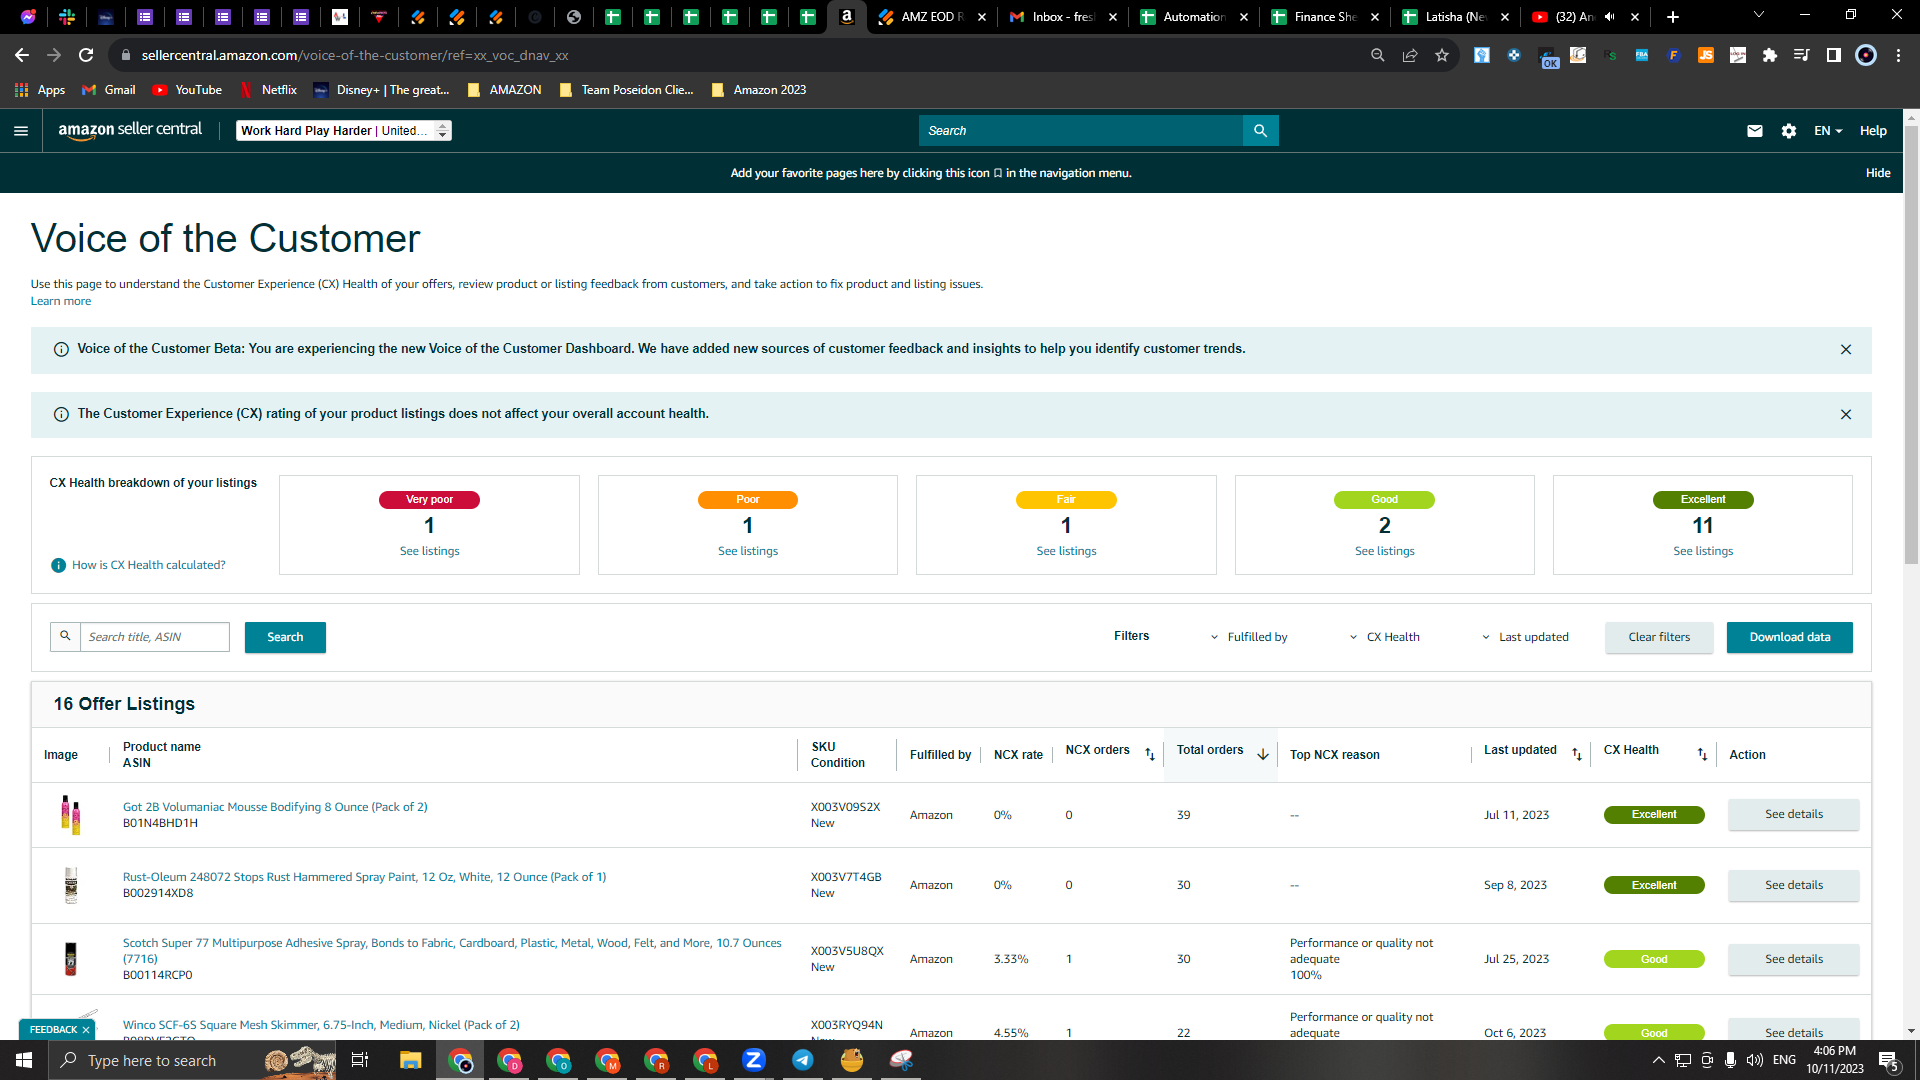Sort listings by Last updated
This screenshot has height=1080, width=1920.
click(x=1577, y=754)
